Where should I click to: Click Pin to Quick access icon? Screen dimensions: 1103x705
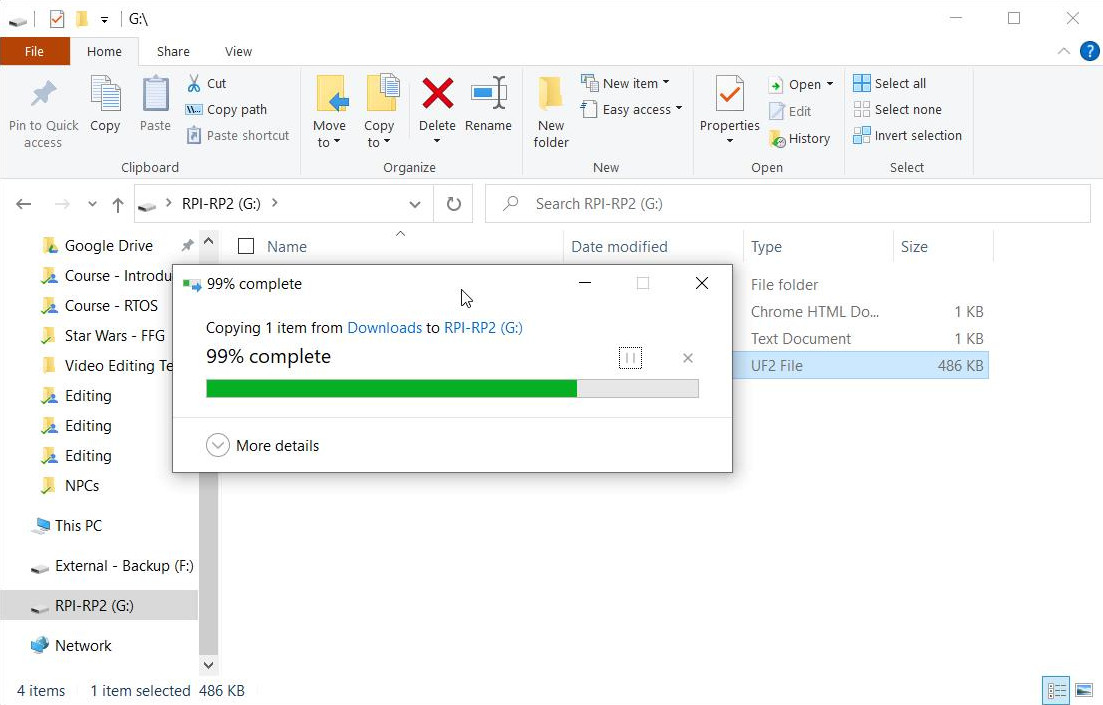coord(43,95)
